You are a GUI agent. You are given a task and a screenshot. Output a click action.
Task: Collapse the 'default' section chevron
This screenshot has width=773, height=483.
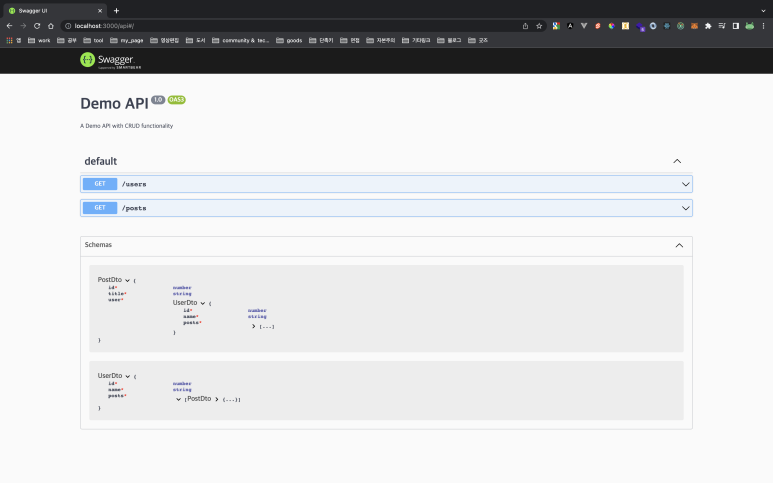[x=677, y=161]
